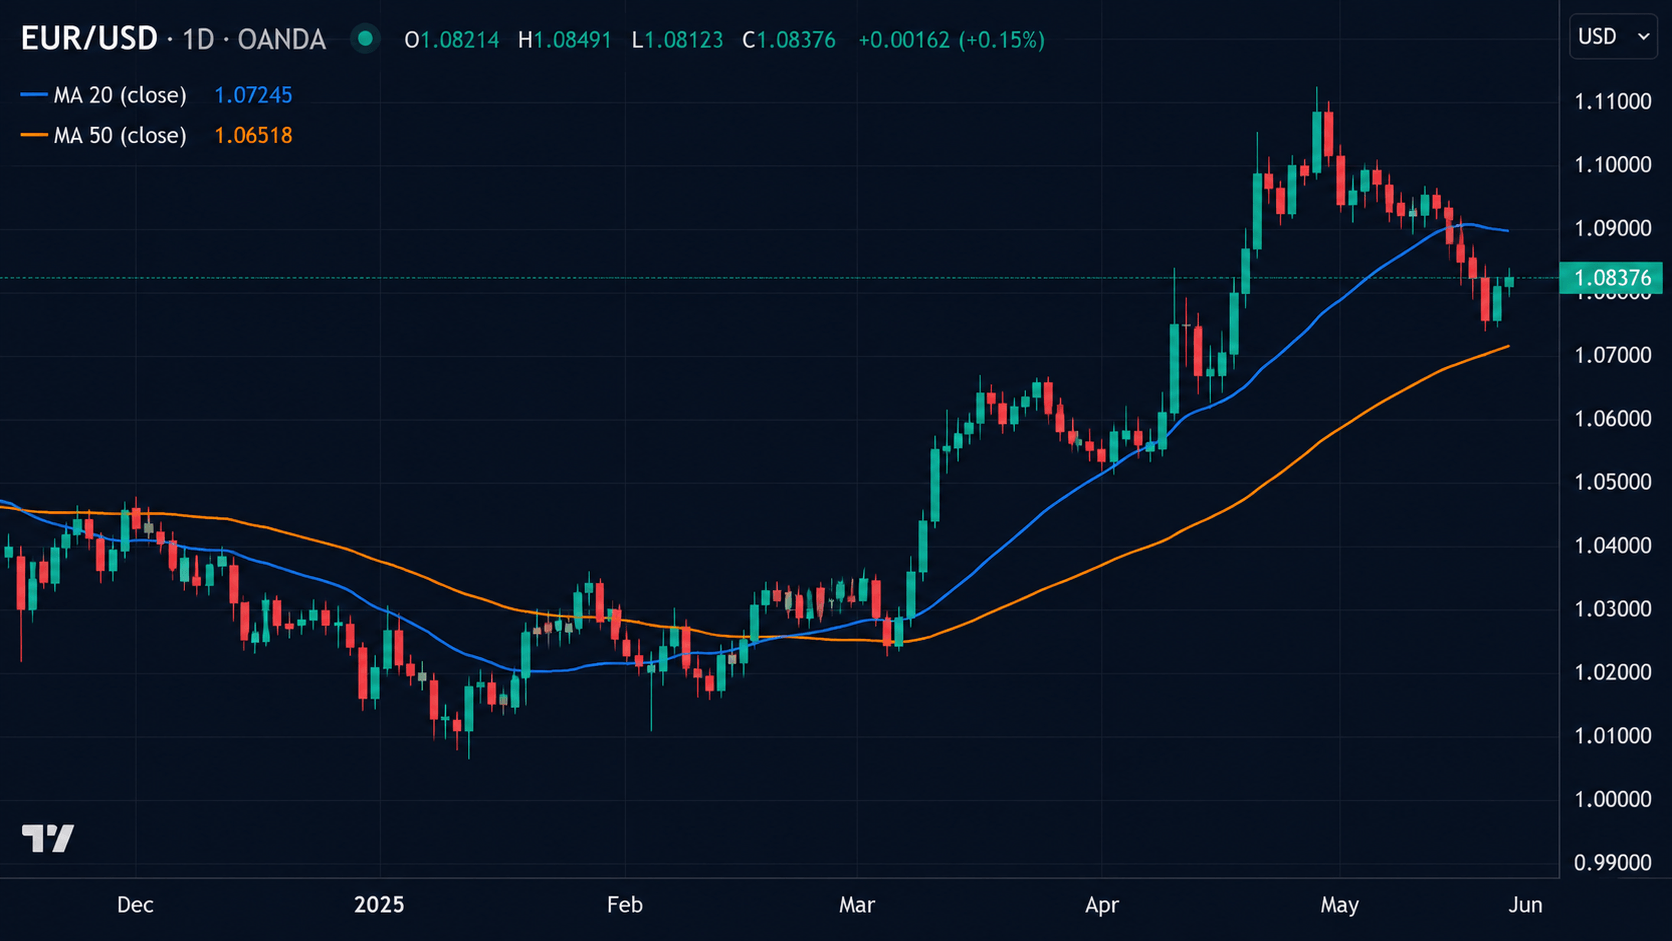Click the green market status dot
1672x941 pixels.
365,39
